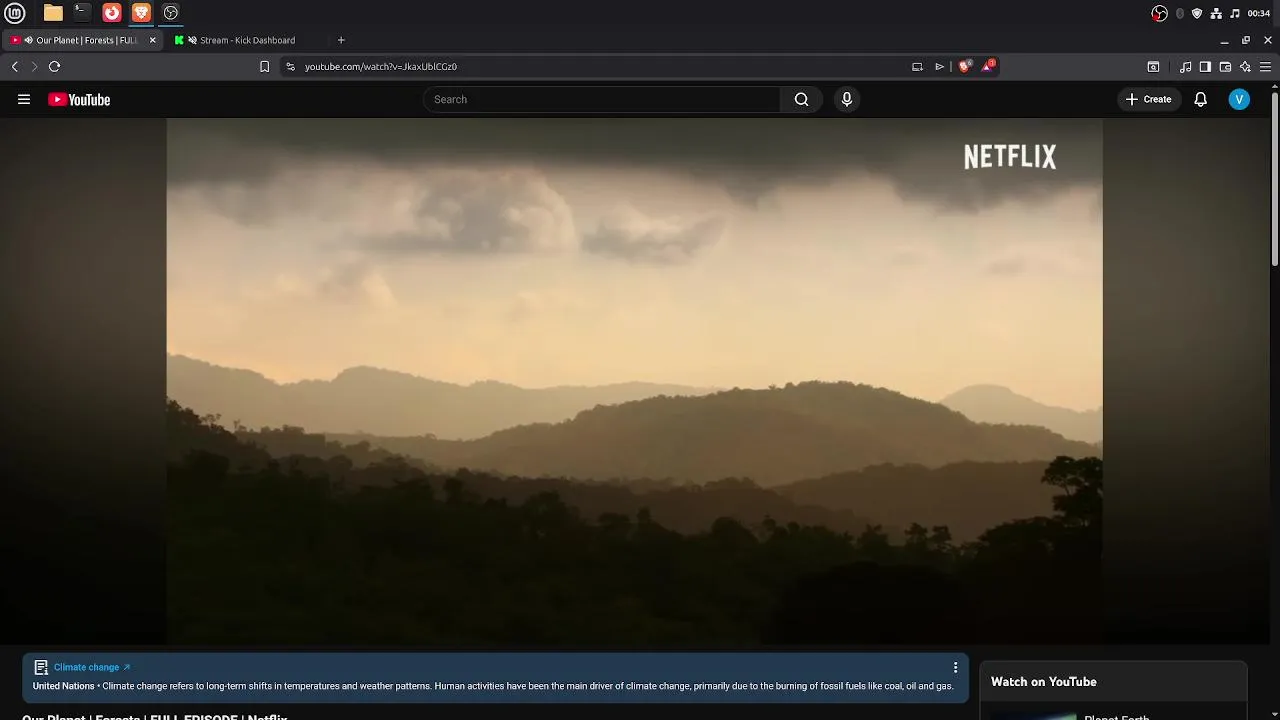The width and height of the screenshot is (1280, 720).
Task: Click the YouTube search magnifier button
Action: tap(801, 99)
